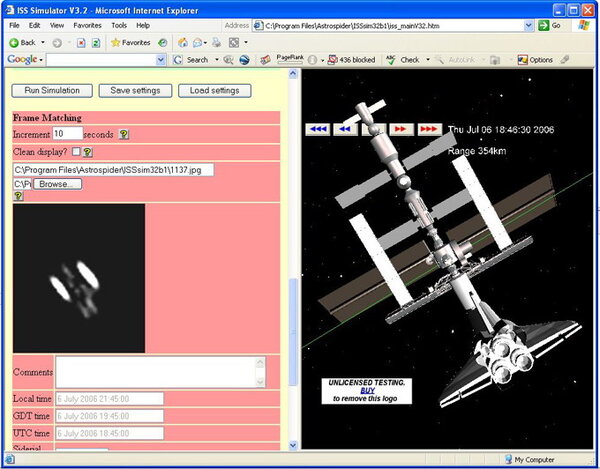Click the Load settings button
The height and width of the screenshot is (469, 600).
click(214, 91)
